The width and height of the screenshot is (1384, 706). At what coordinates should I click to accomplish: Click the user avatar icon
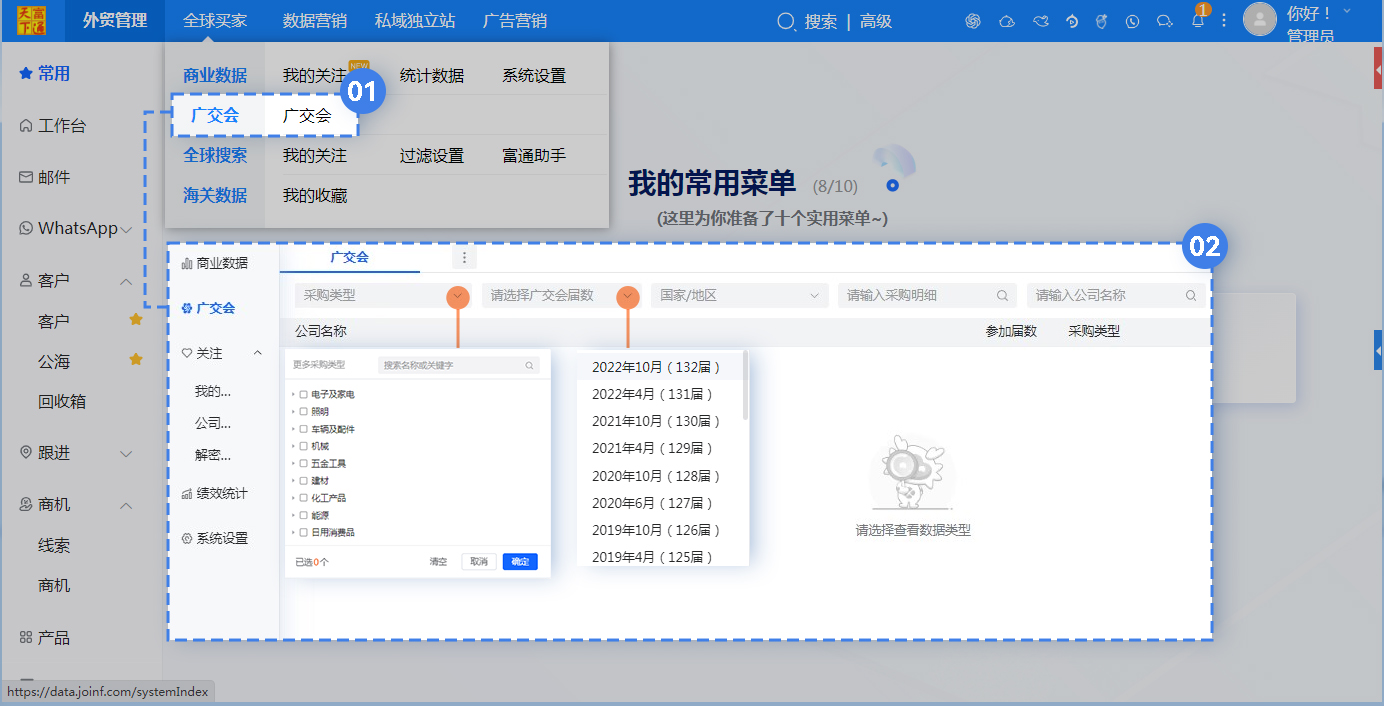point(1259,19)
